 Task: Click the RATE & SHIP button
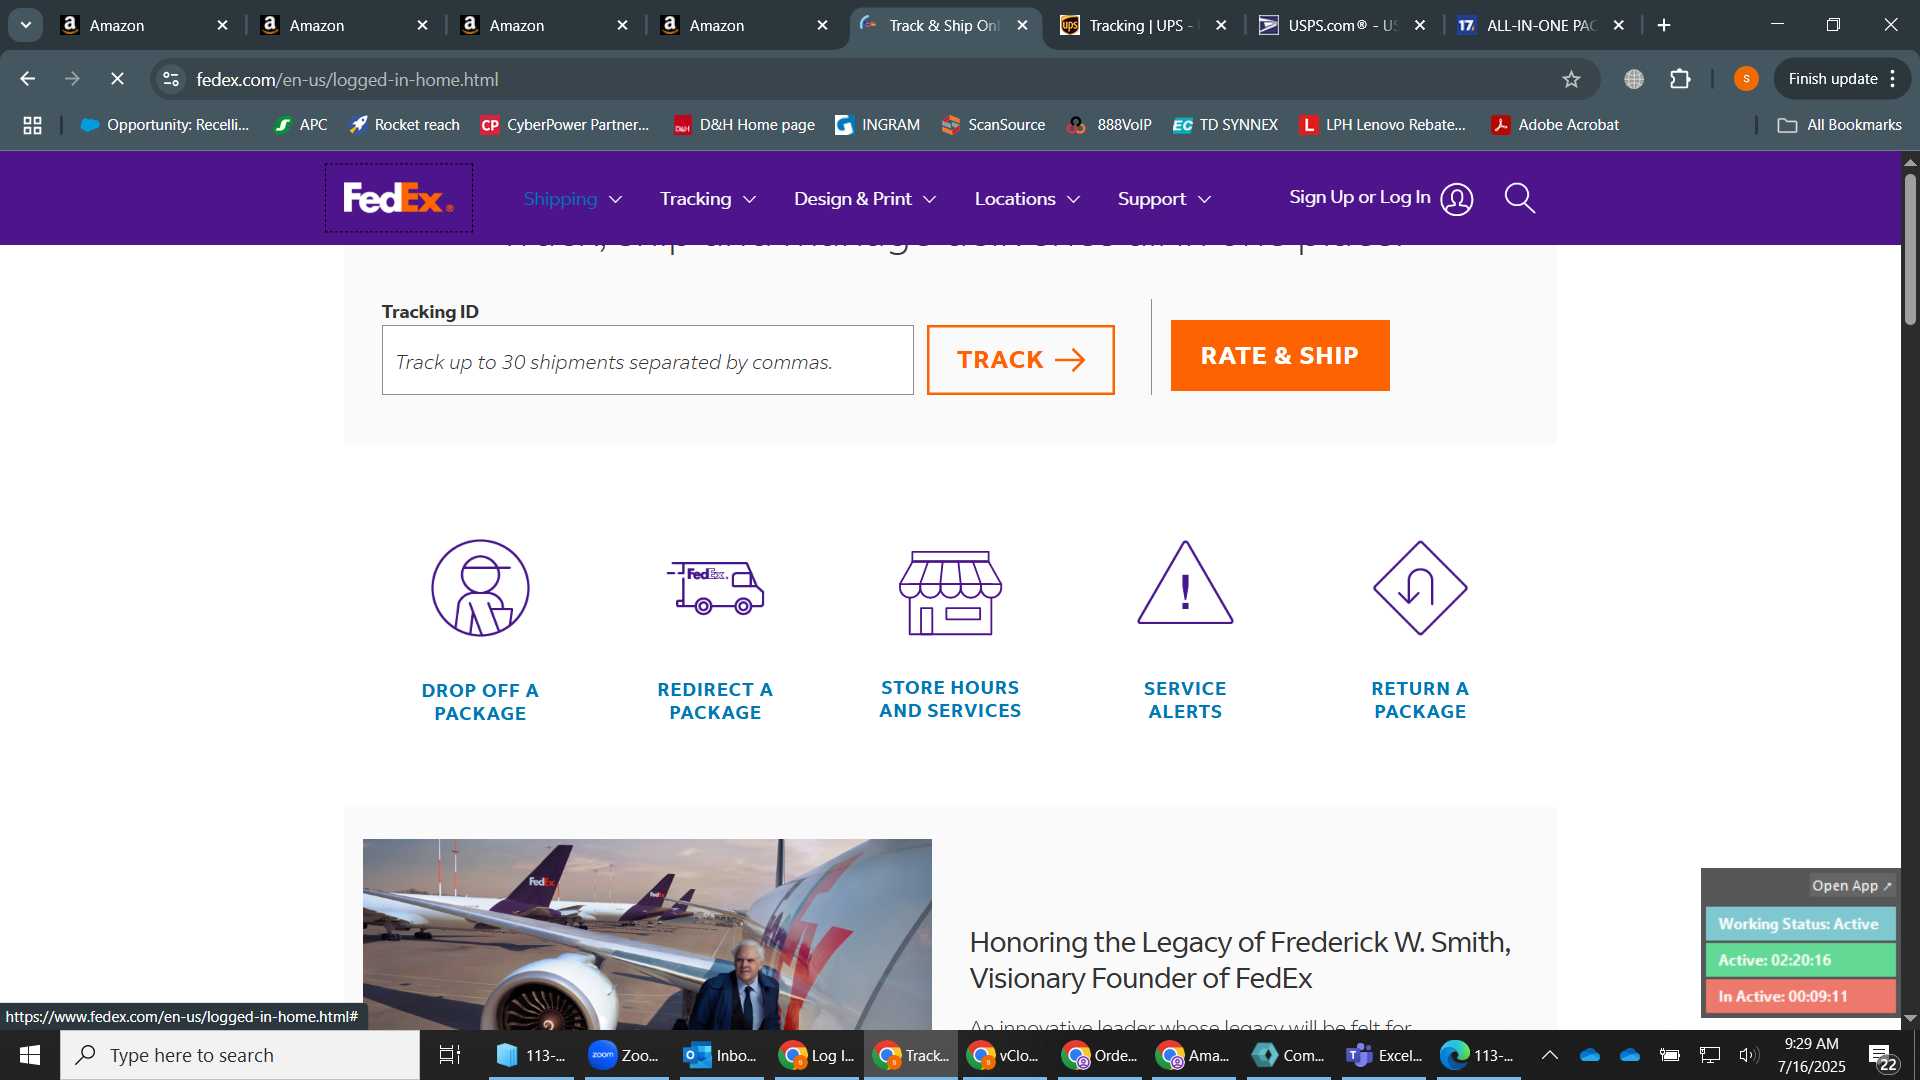tap(1280, 356)
